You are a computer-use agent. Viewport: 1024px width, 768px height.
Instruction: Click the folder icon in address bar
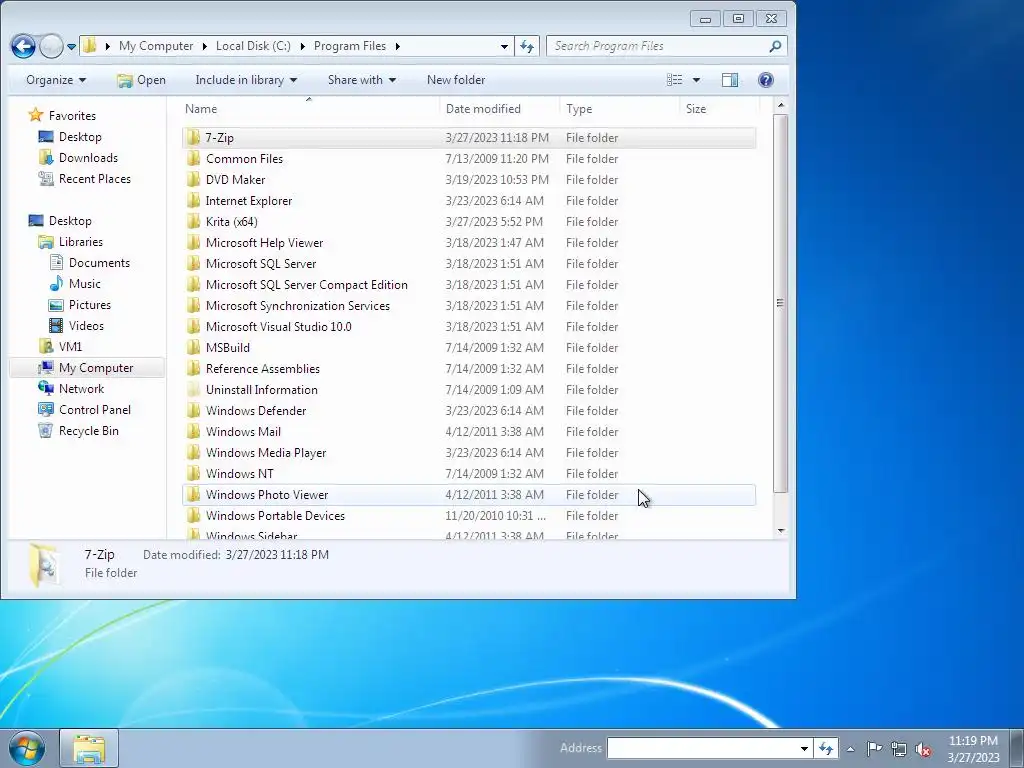coord(89,46)
